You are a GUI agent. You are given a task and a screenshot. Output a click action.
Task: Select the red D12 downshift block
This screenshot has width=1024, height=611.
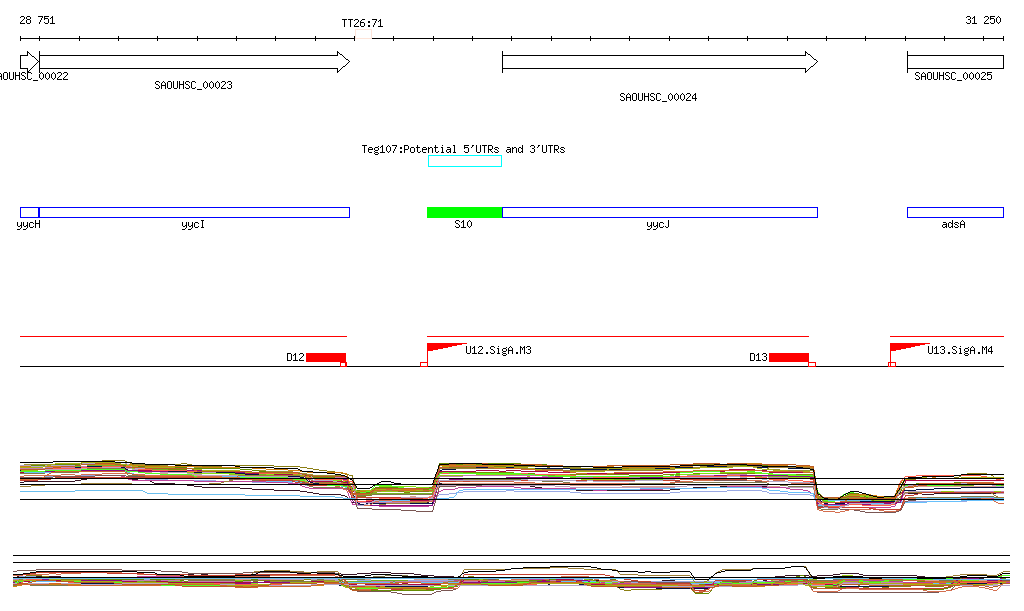325,357
